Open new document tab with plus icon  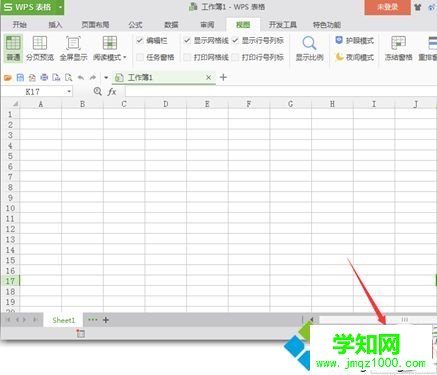tap(223, 77)
